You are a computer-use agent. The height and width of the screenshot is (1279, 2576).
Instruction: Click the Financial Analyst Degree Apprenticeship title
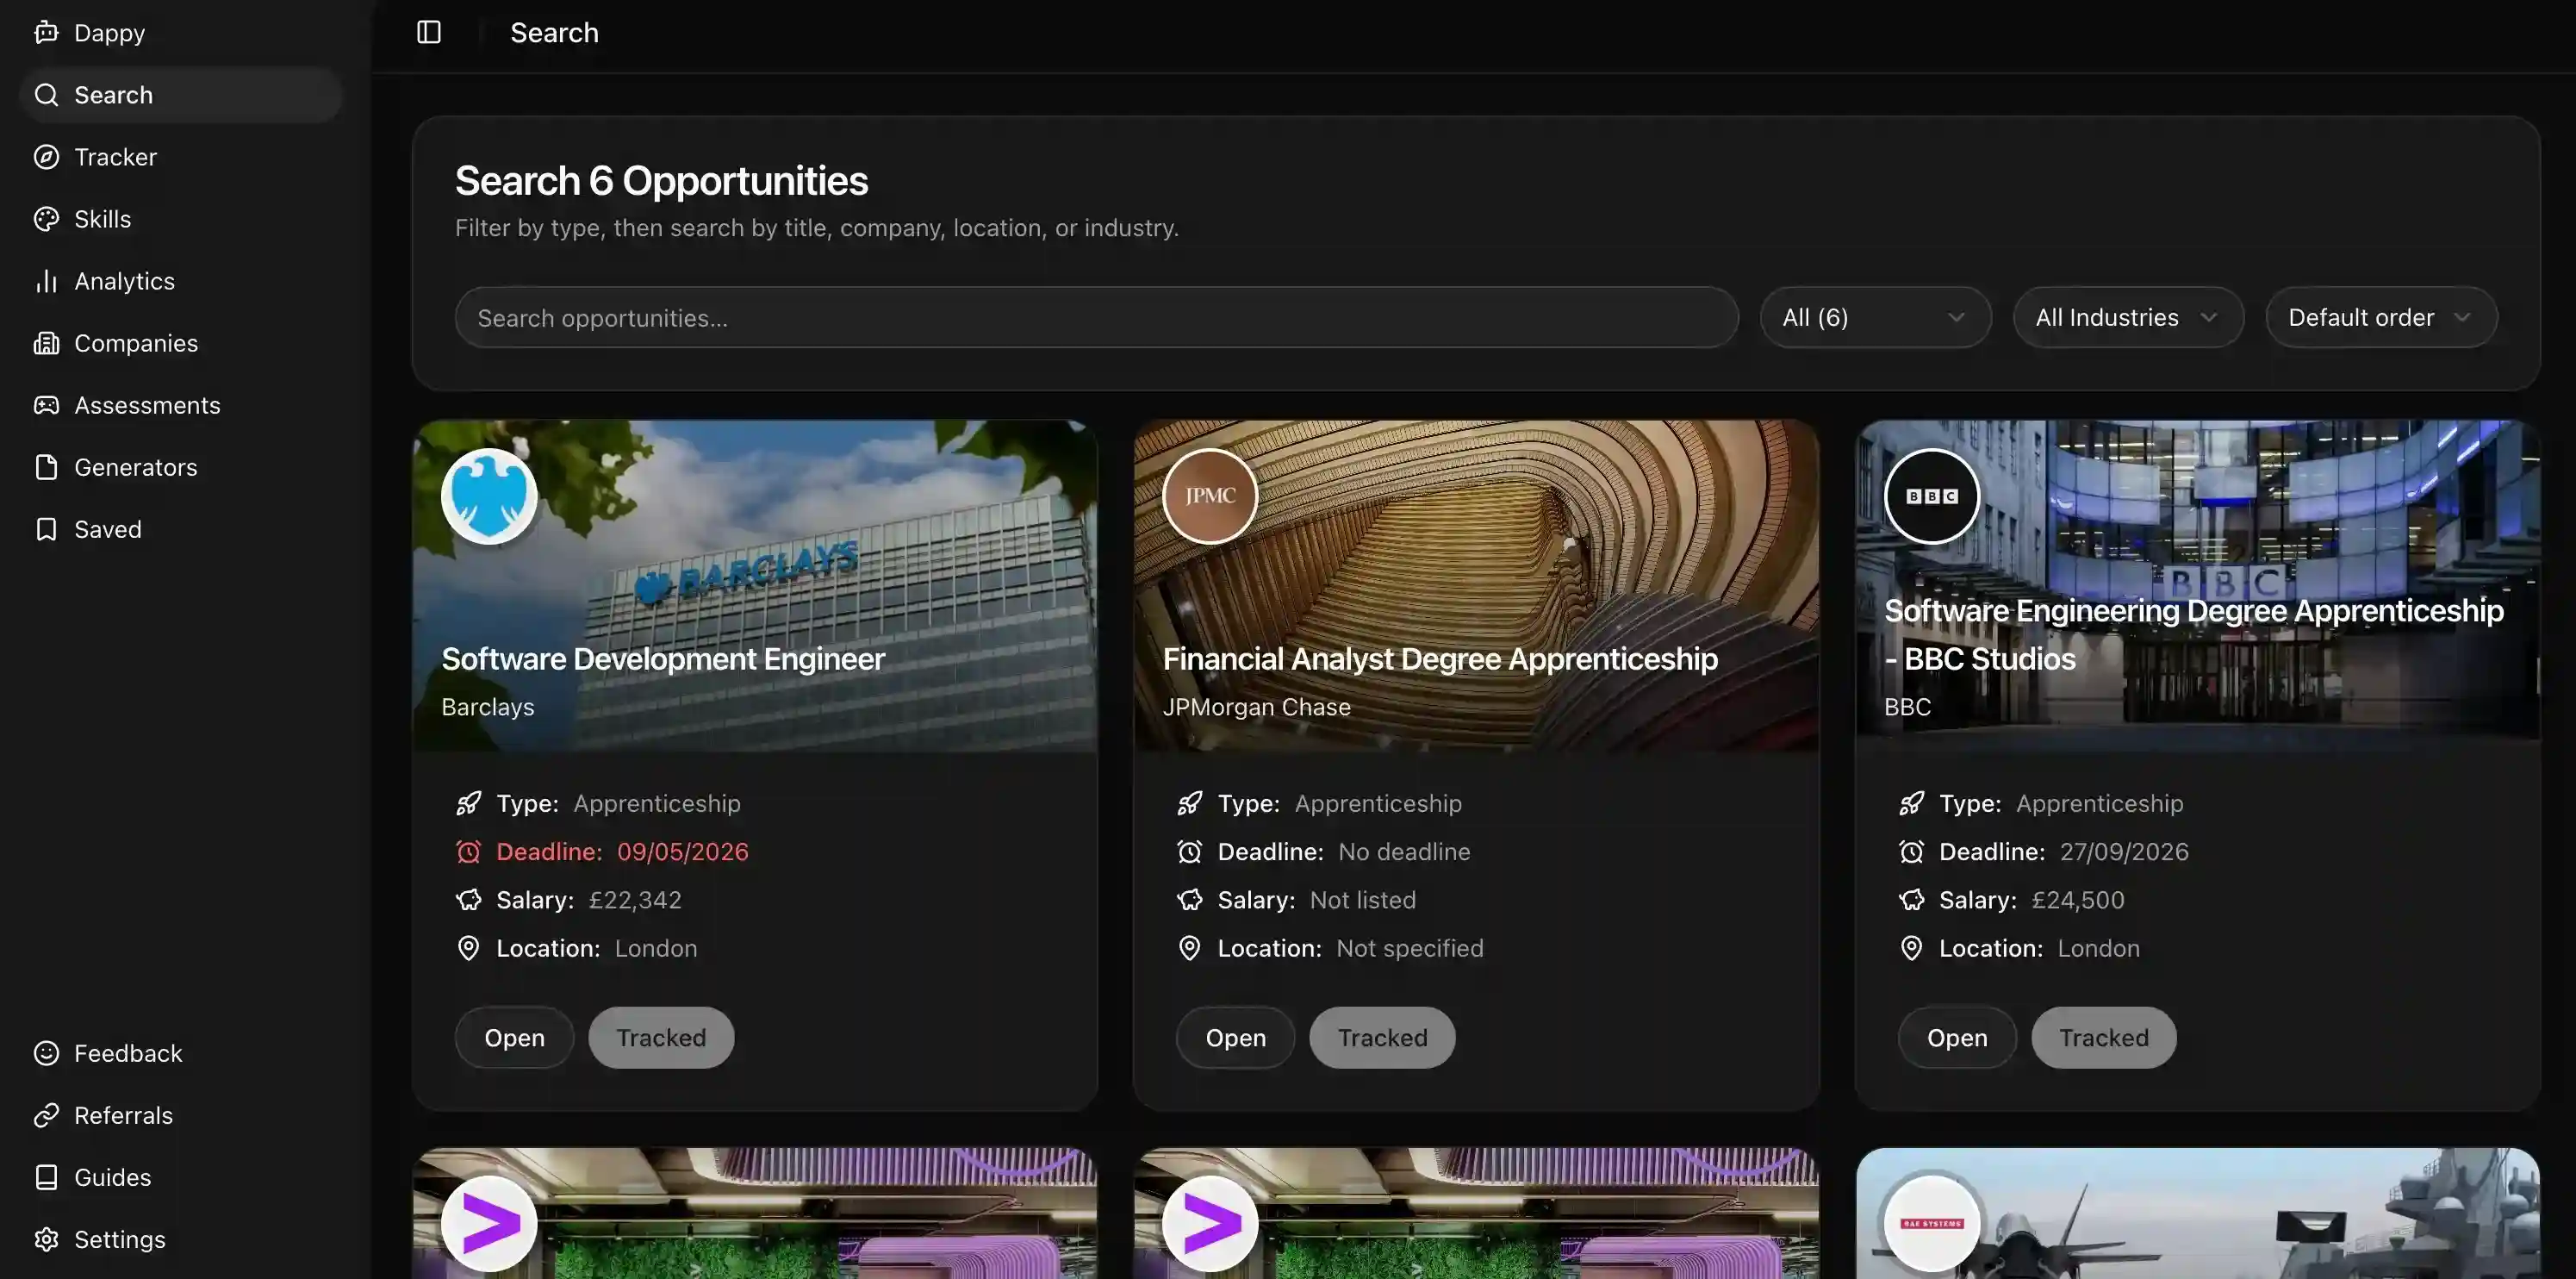1440,659
